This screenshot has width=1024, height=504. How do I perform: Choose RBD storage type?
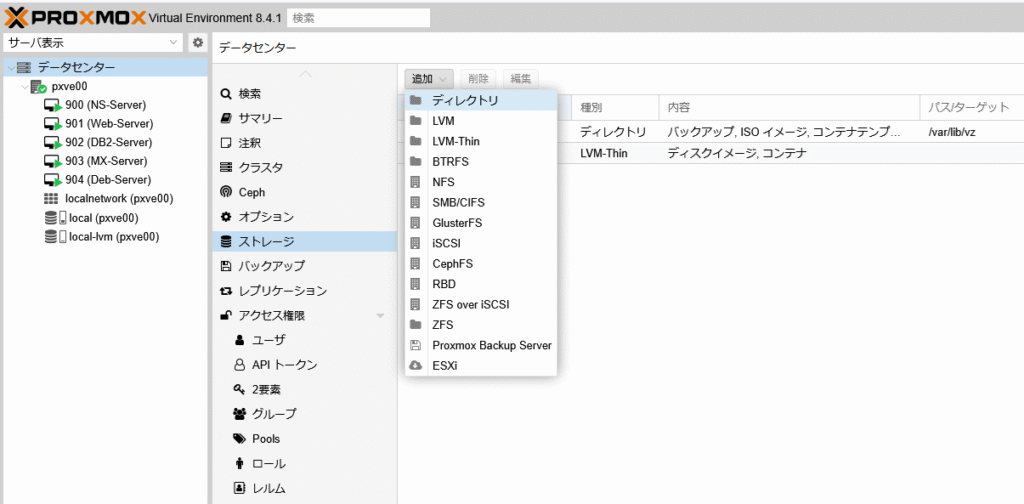coord(481,284)
